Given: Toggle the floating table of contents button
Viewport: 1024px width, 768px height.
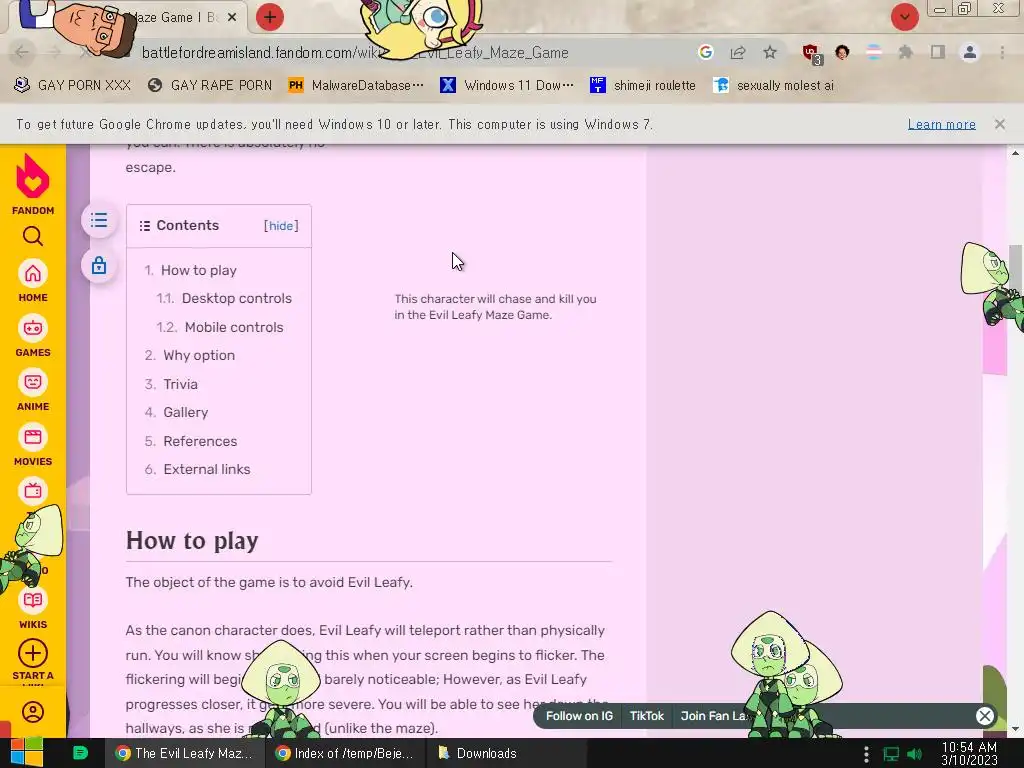Looking at the screenshot, I should [x=99, y=220].
